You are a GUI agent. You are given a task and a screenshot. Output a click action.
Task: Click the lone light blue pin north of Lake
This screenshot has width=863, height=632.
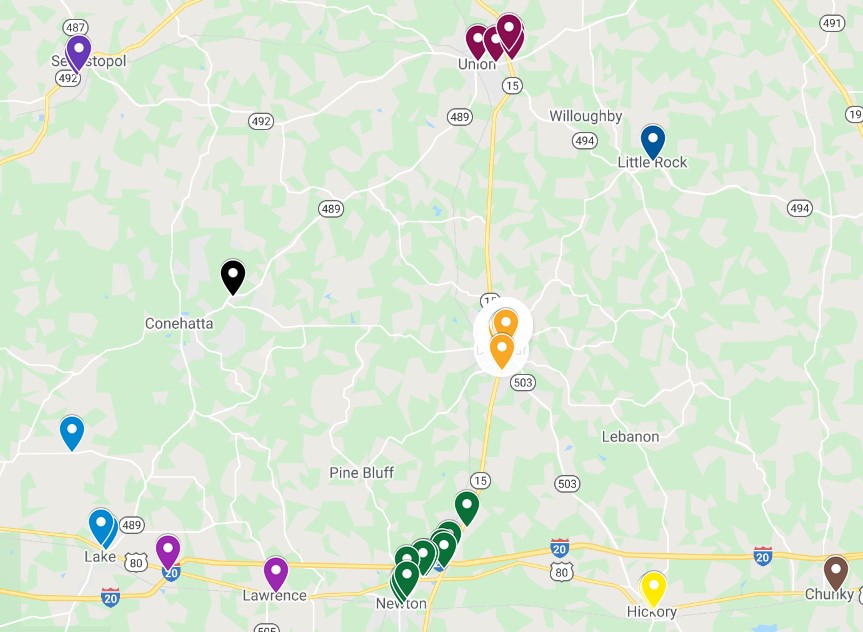coord(72,433)
